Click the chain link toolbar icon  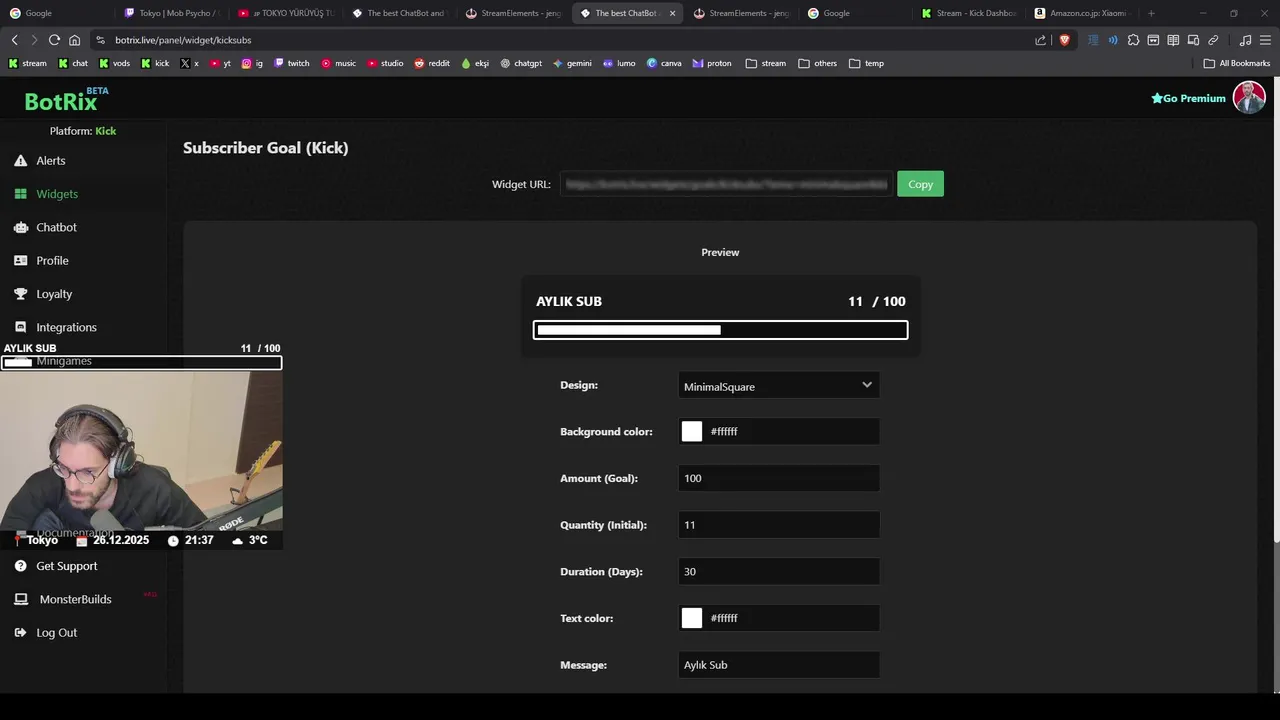[x=1213, y=40]
